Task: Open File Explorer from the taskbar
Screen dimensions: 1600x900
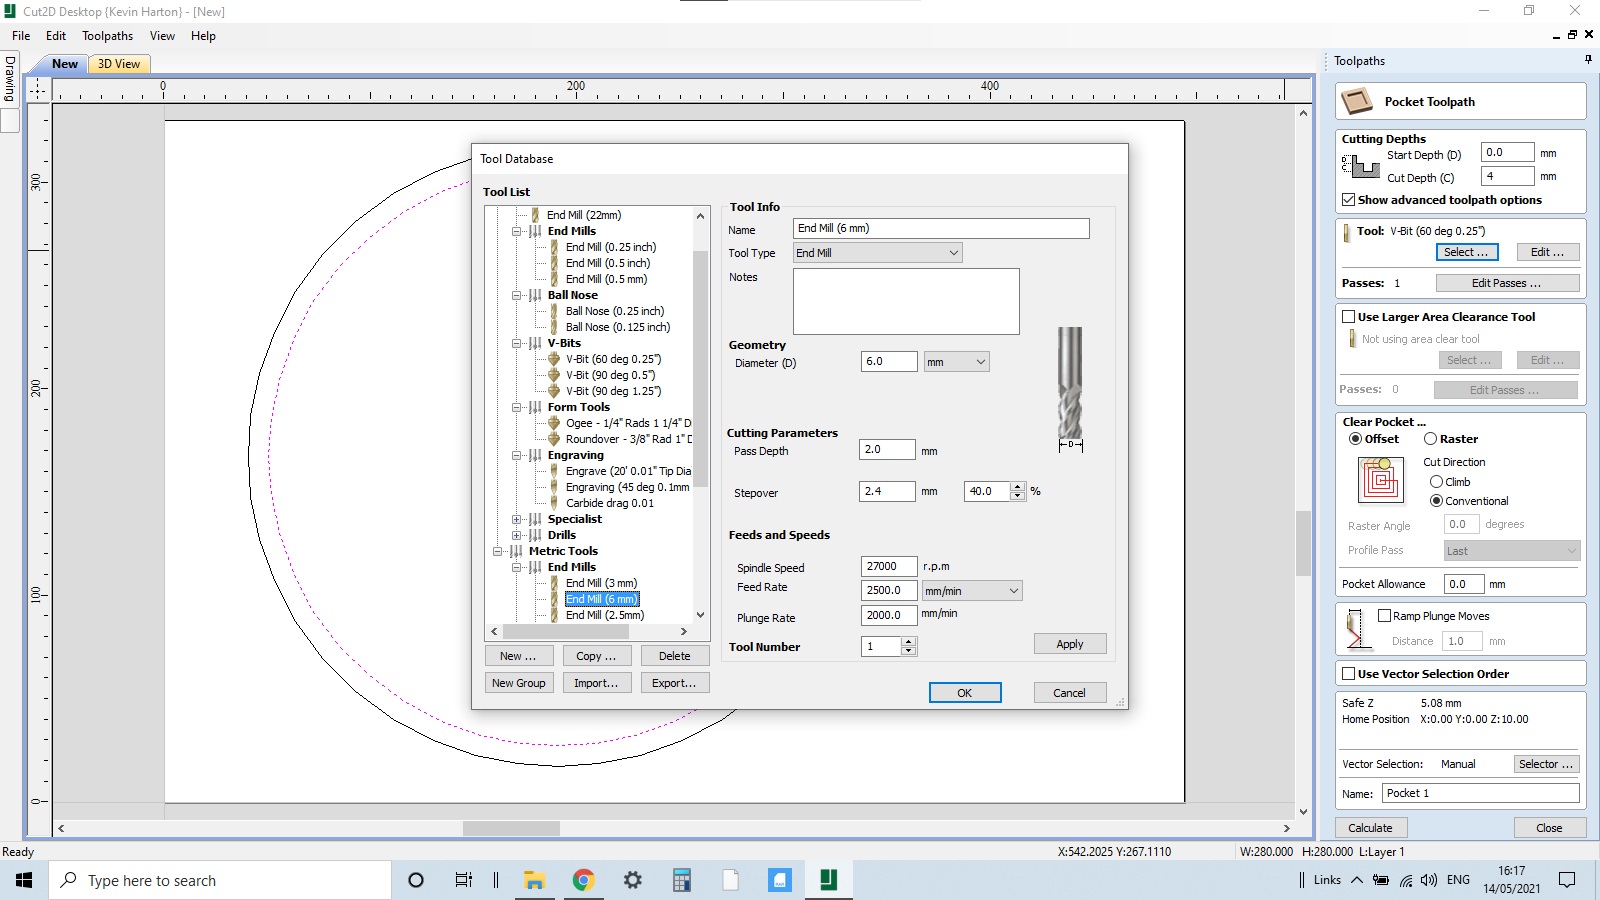Action: pos(534,880)
